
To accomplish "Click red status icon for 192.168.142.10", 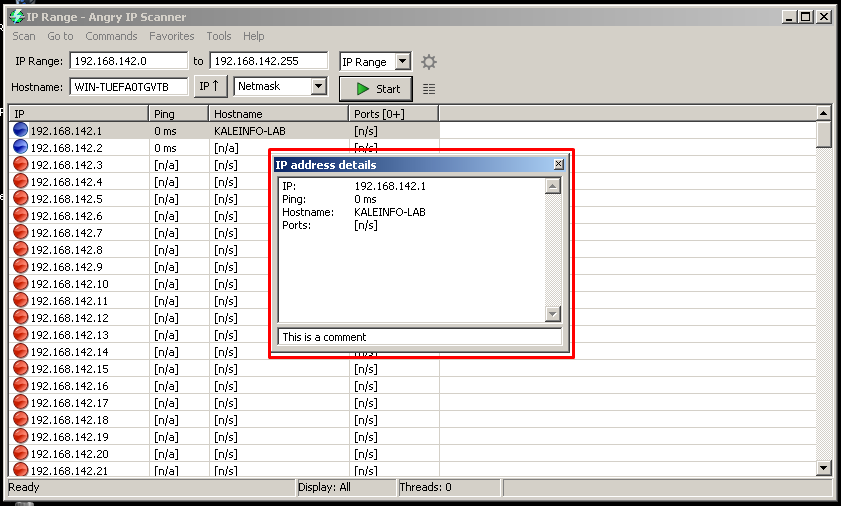I will tap(20, 283).
